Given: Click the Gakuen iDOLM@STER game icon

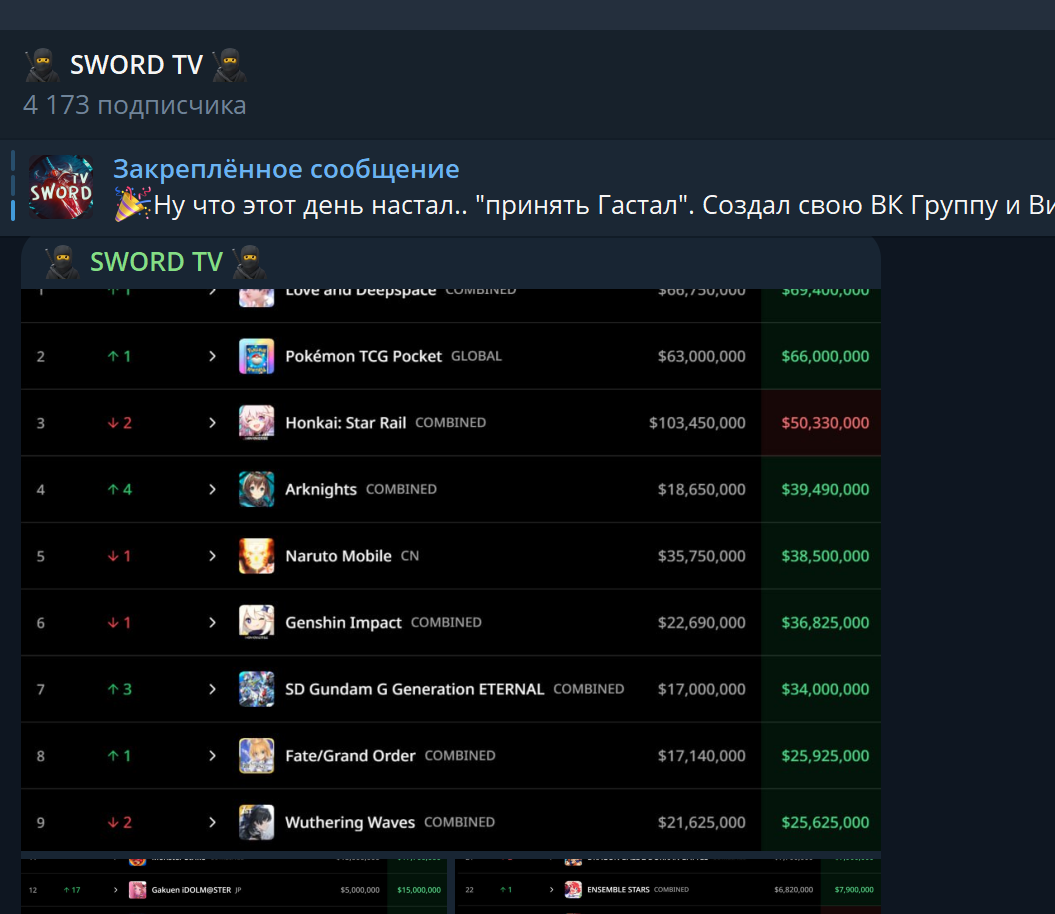Looking at the screenshot, I should pos(137,890).
